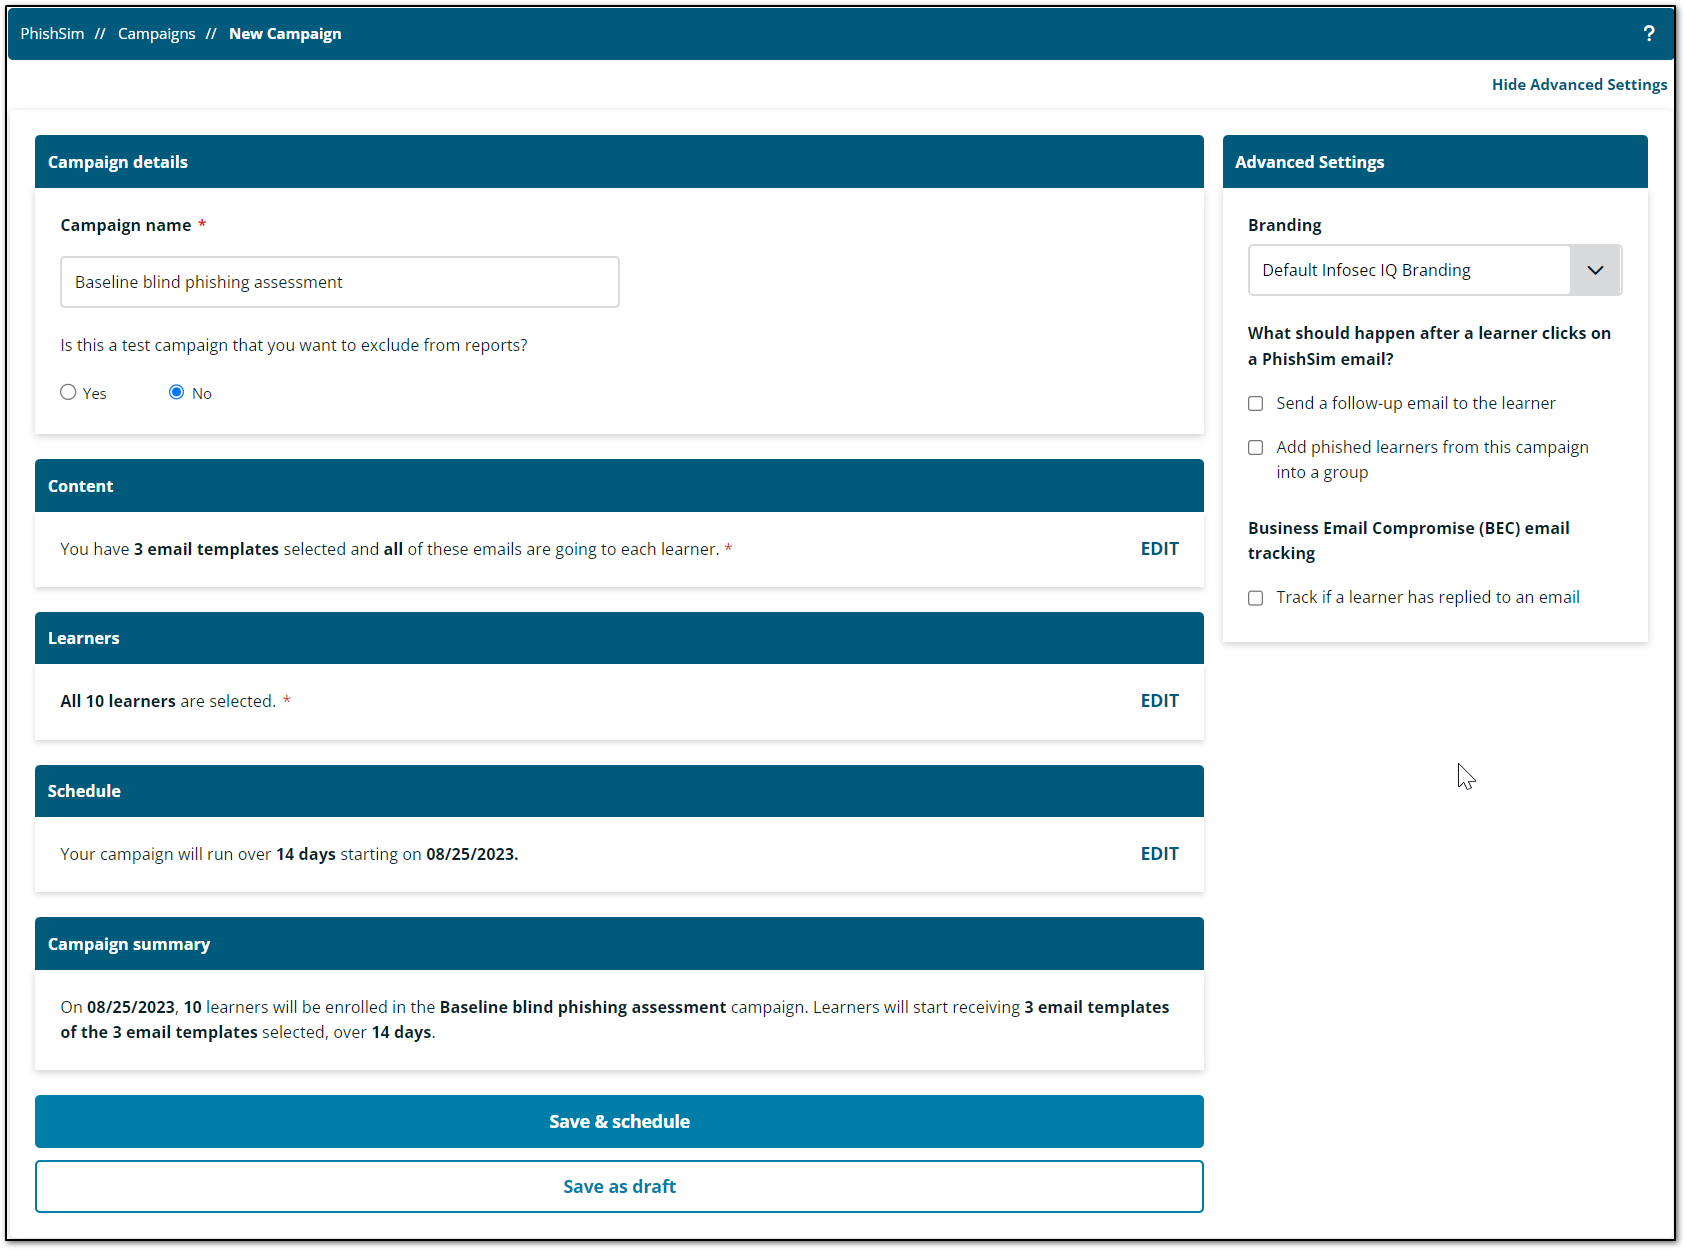Edit the Learners selection

[x=1159, y=701]
